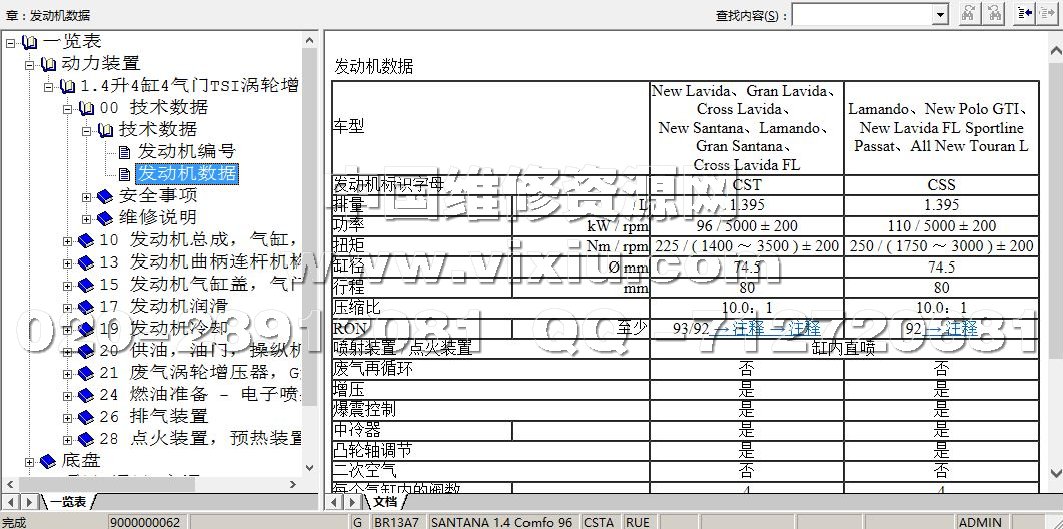Expand the 19 发动机冷却 tree node
Screen dimensions: 1063x529
click(68, 328)
